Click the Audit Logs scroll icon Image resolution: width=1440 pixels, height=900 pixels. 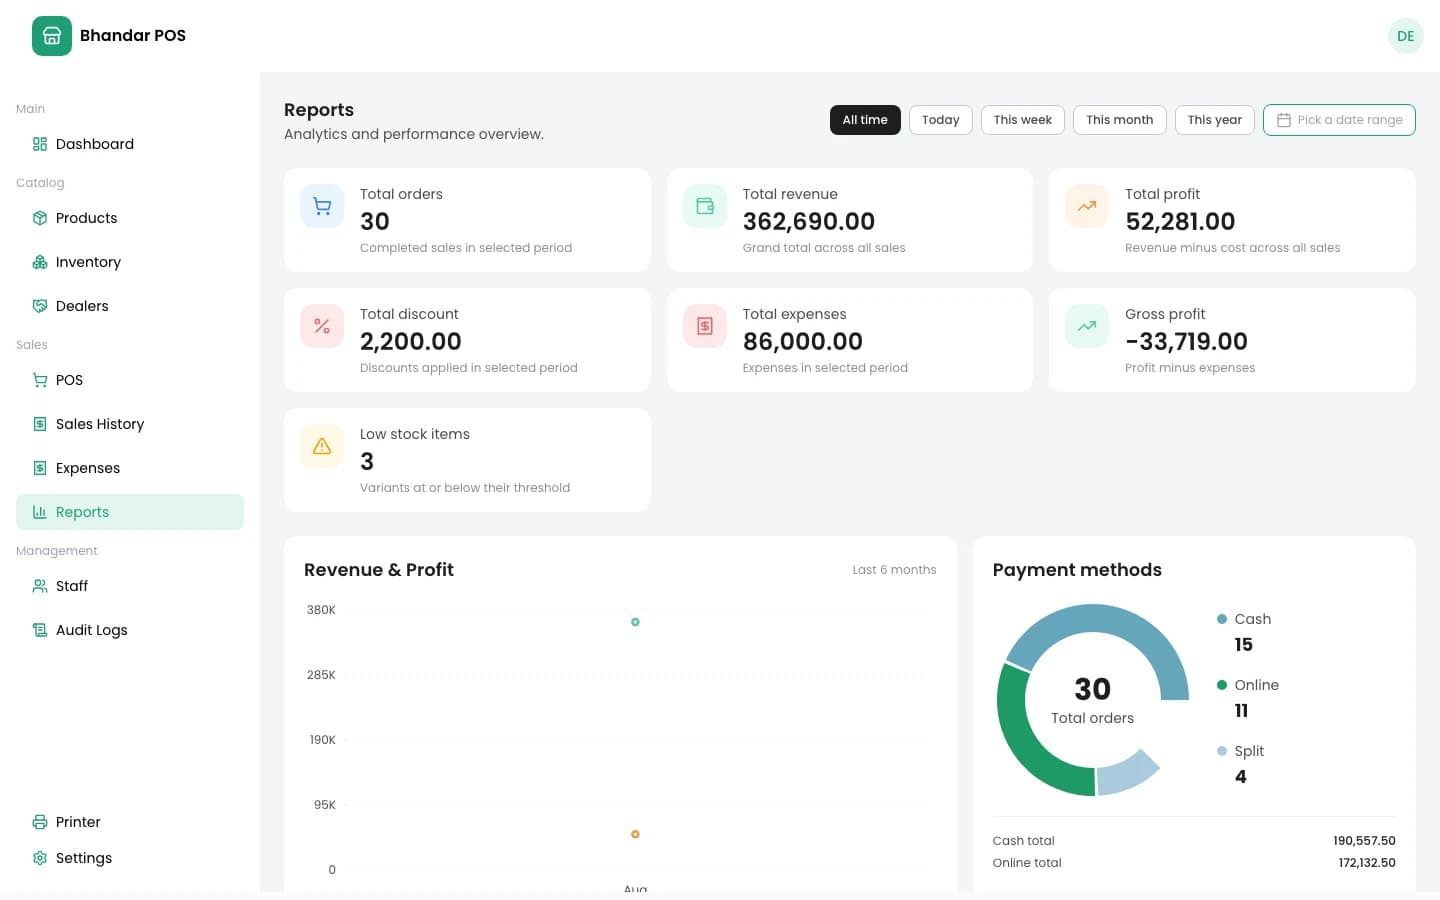pyautogui.click(x=40, y=630)
